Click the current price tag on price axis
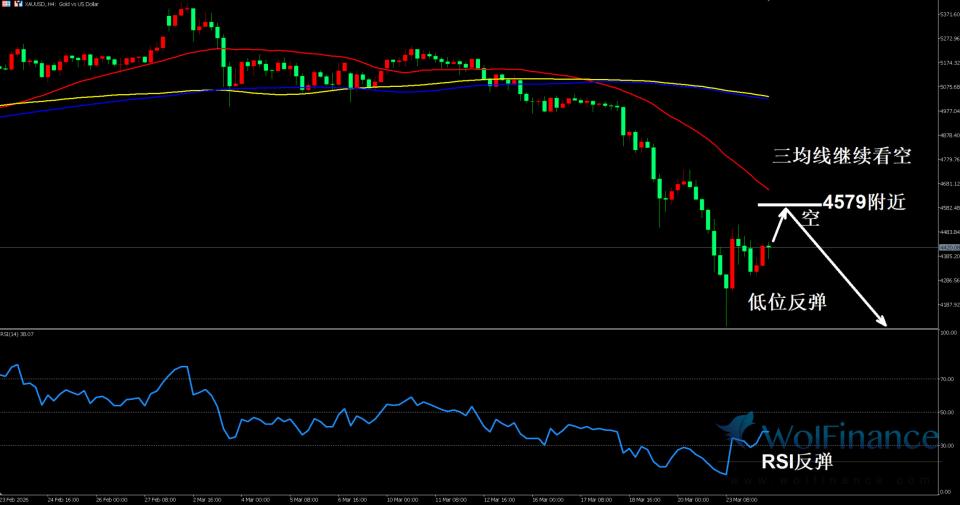This screenshot has width=960, height=505. (x=947, y=247)
